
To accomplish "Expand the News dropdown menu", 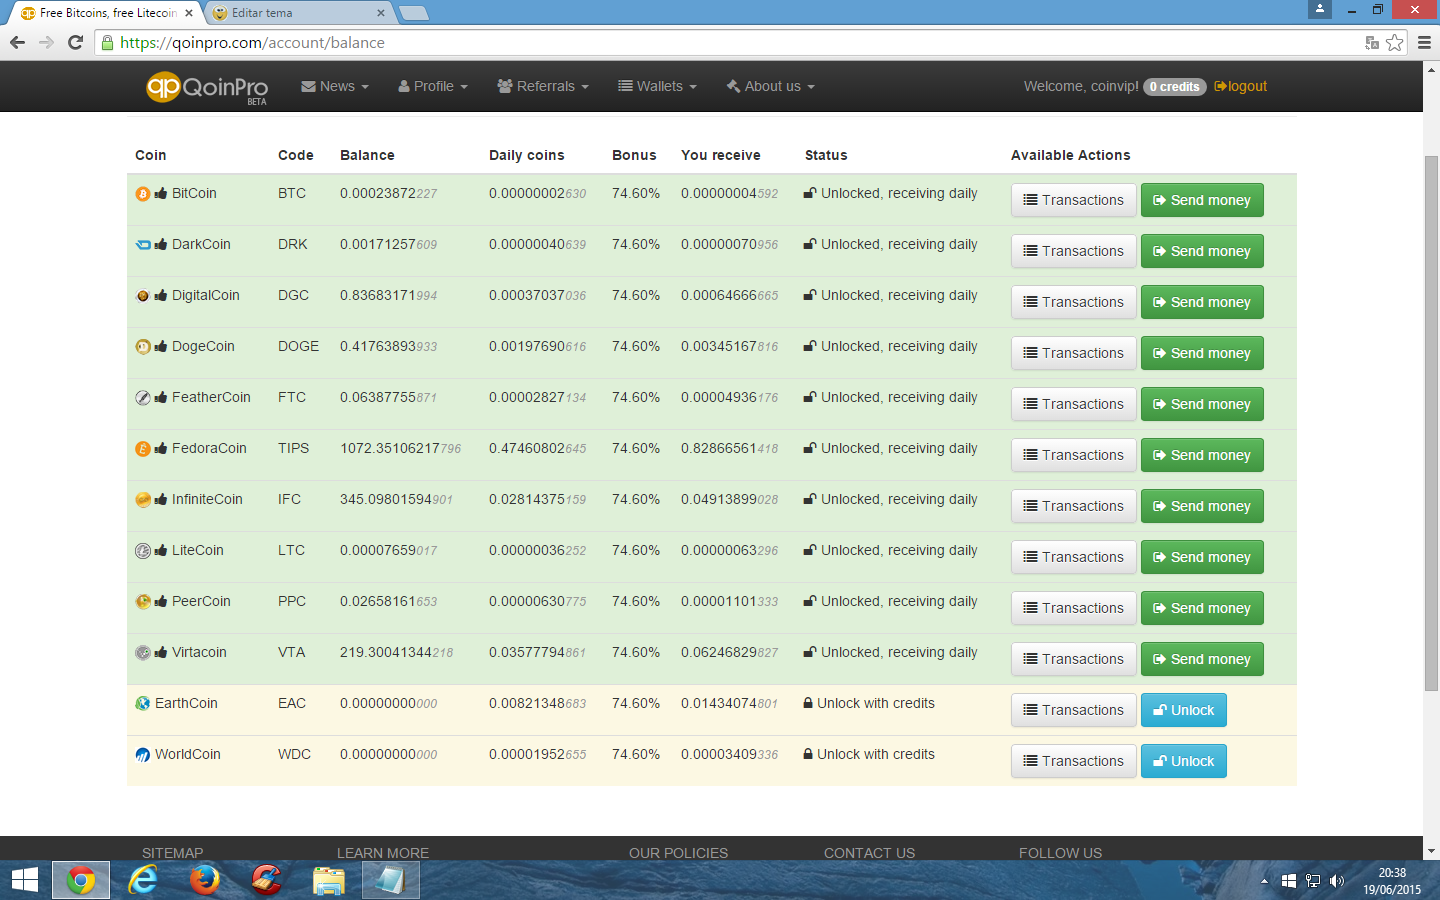I will click(x=335, y=87).
